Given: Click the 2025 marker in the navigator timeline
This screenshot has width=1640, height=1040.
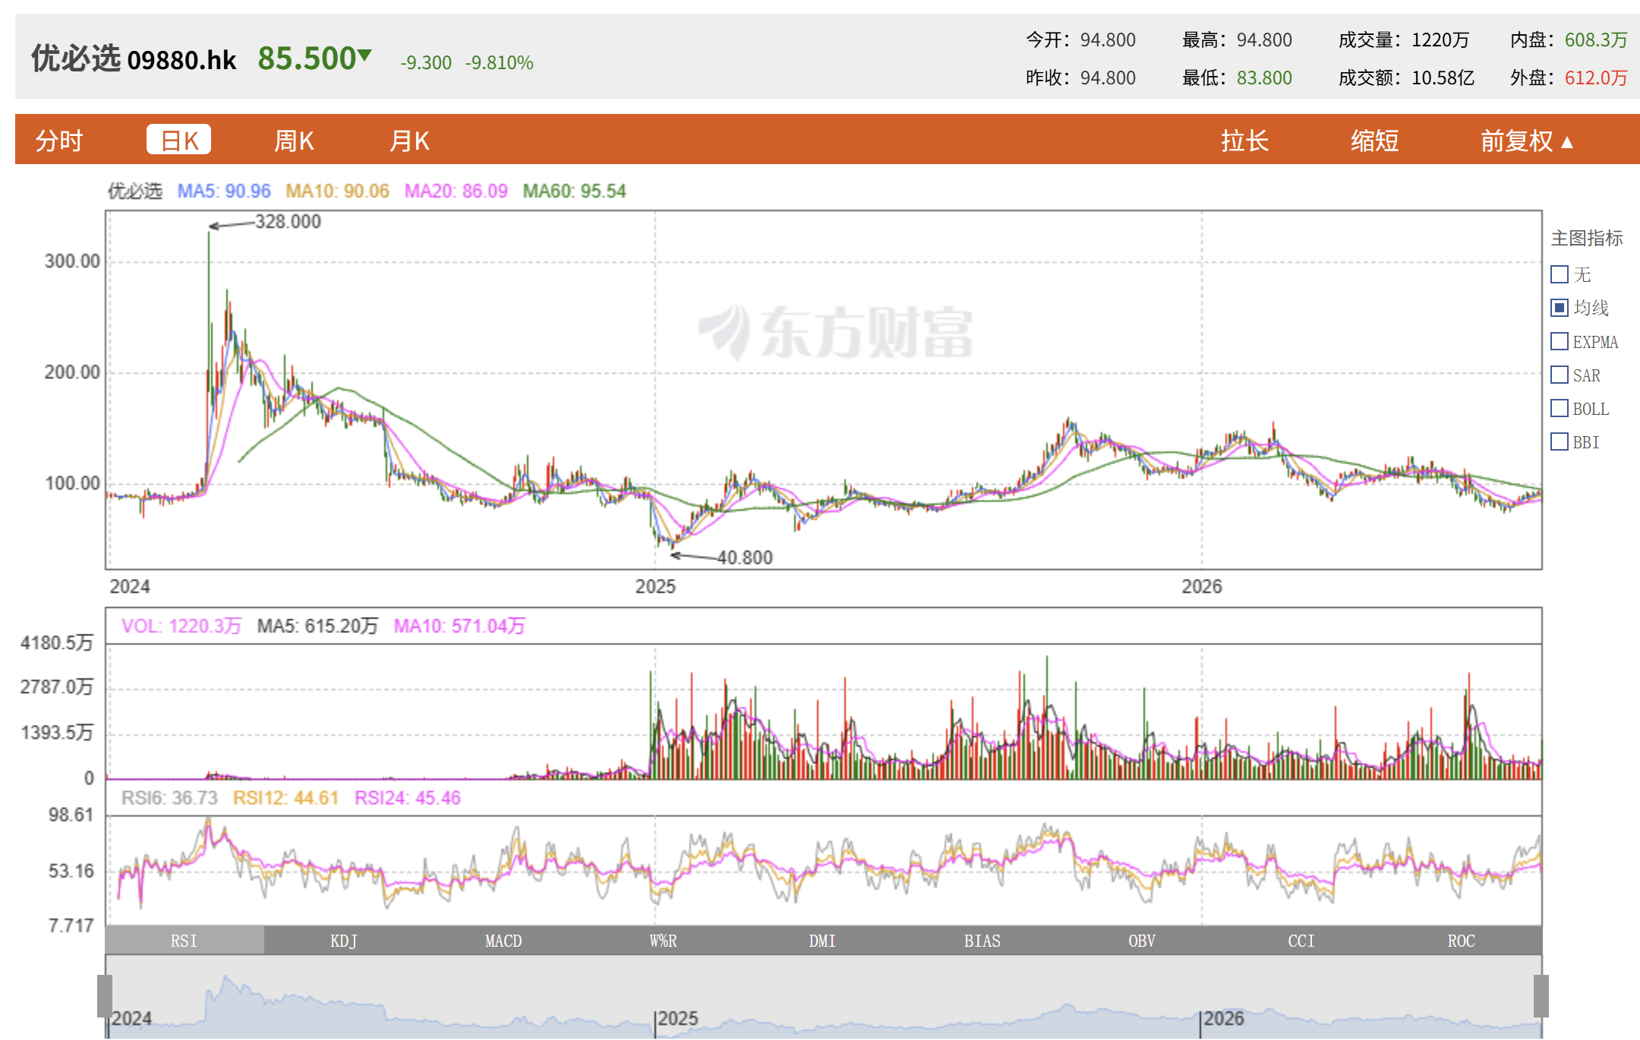Looking at the screenshot, I should [x=677, y=1019].
